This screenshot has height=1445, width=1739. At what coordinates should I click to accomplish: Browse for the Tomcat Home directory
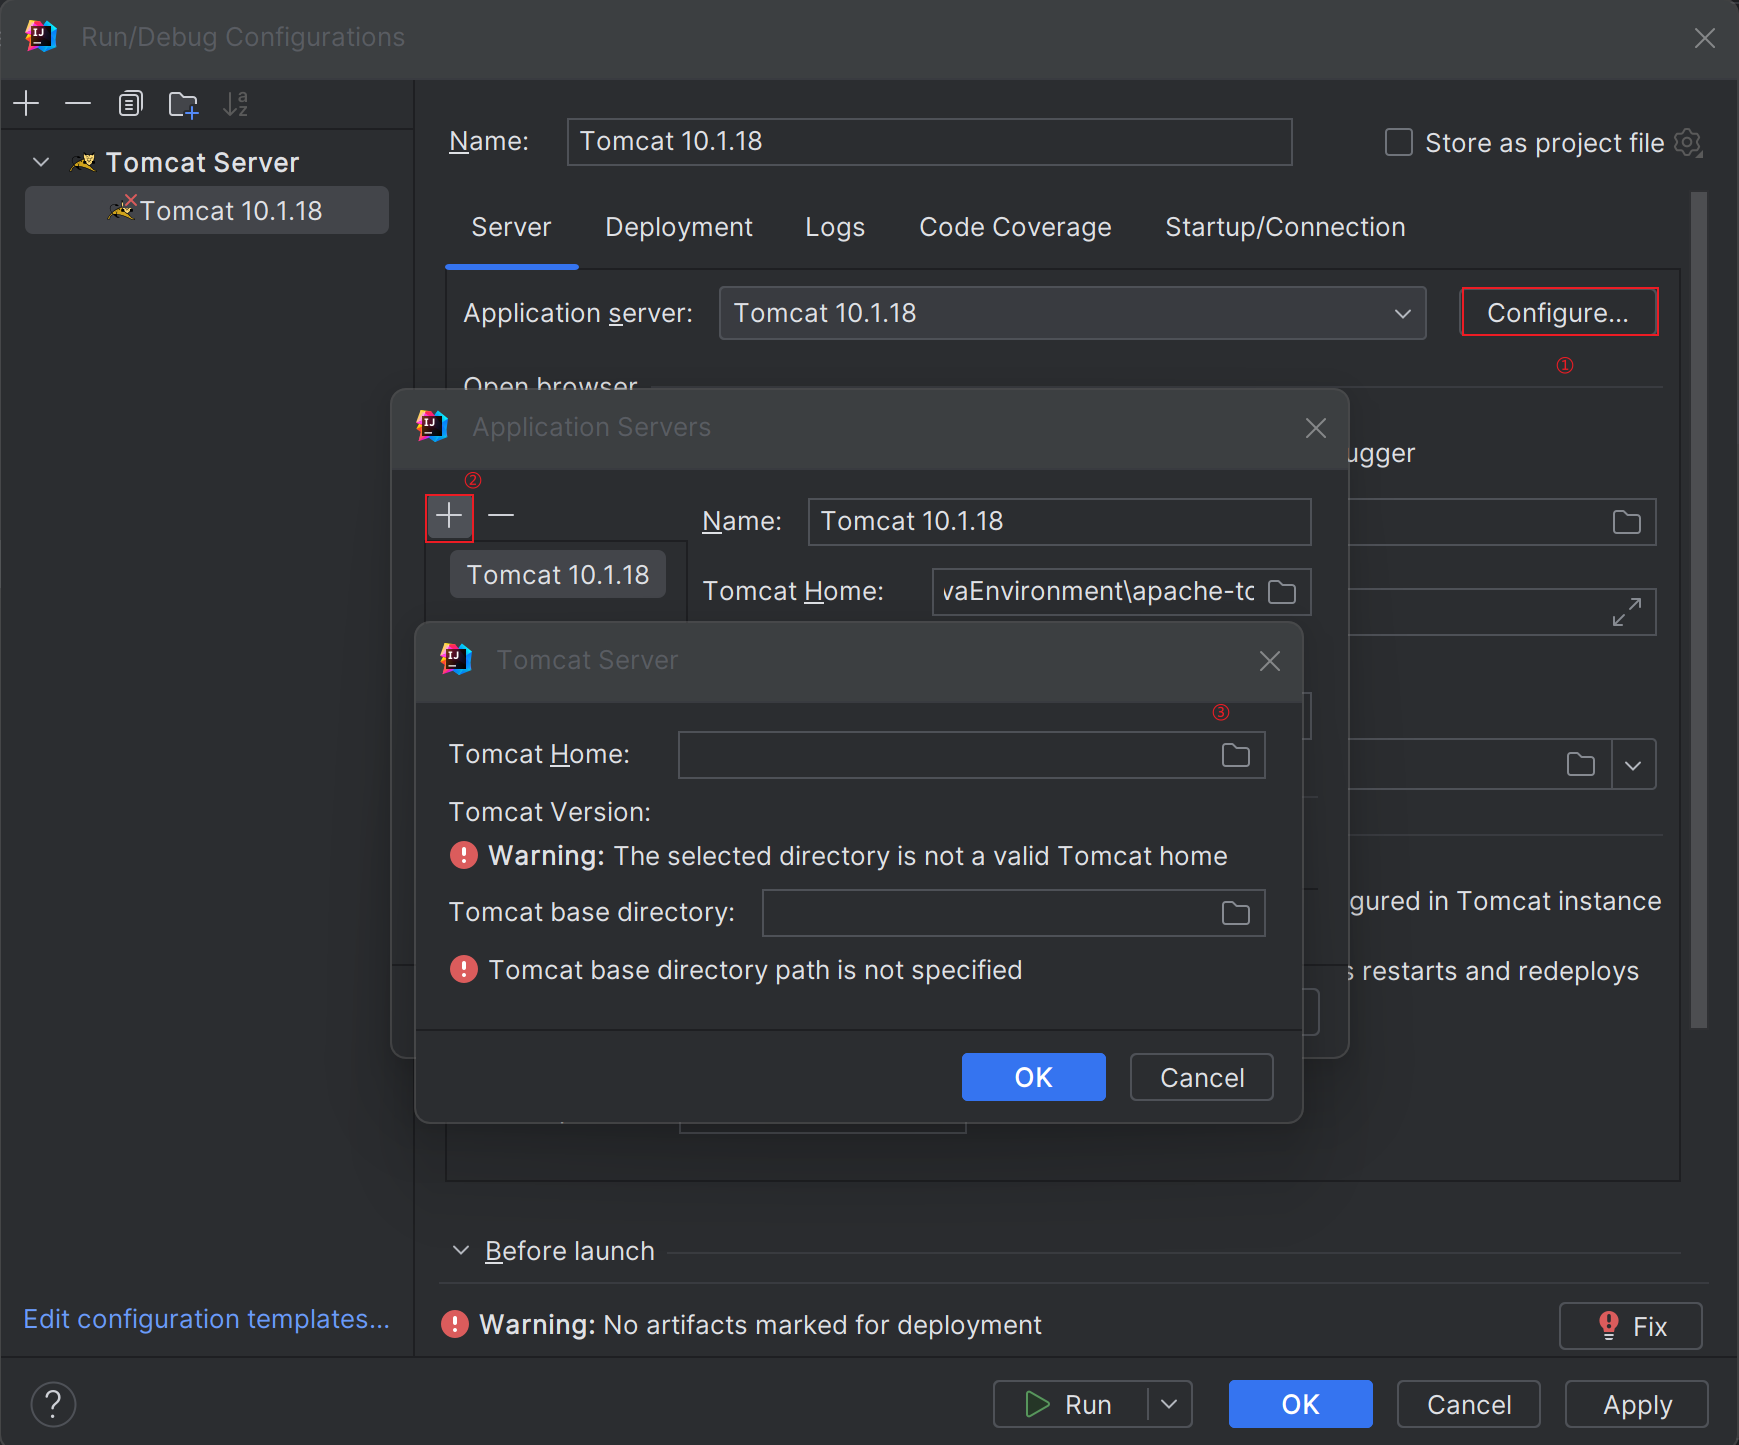pos(1236,755)
